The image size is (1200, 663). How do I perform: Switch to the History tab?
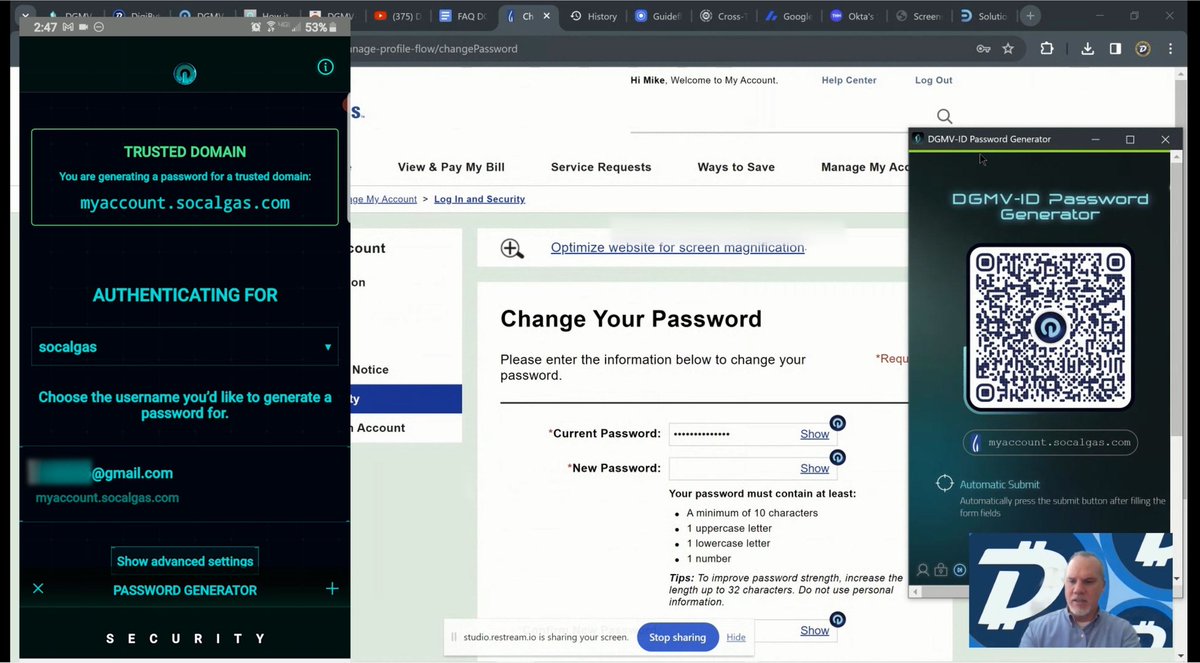click(596, 16)
